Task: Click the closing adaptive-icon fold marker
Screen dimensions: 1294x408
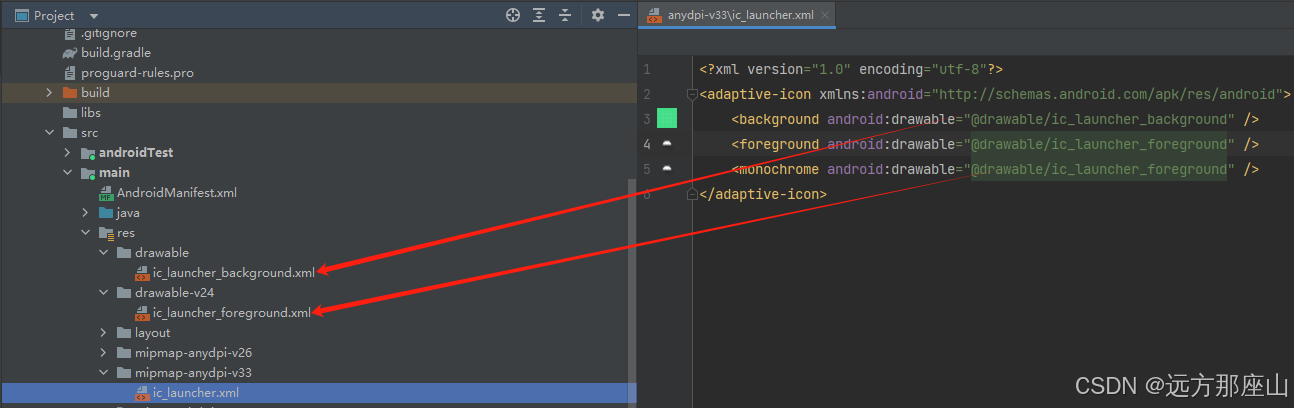Action: click(692, 194)
